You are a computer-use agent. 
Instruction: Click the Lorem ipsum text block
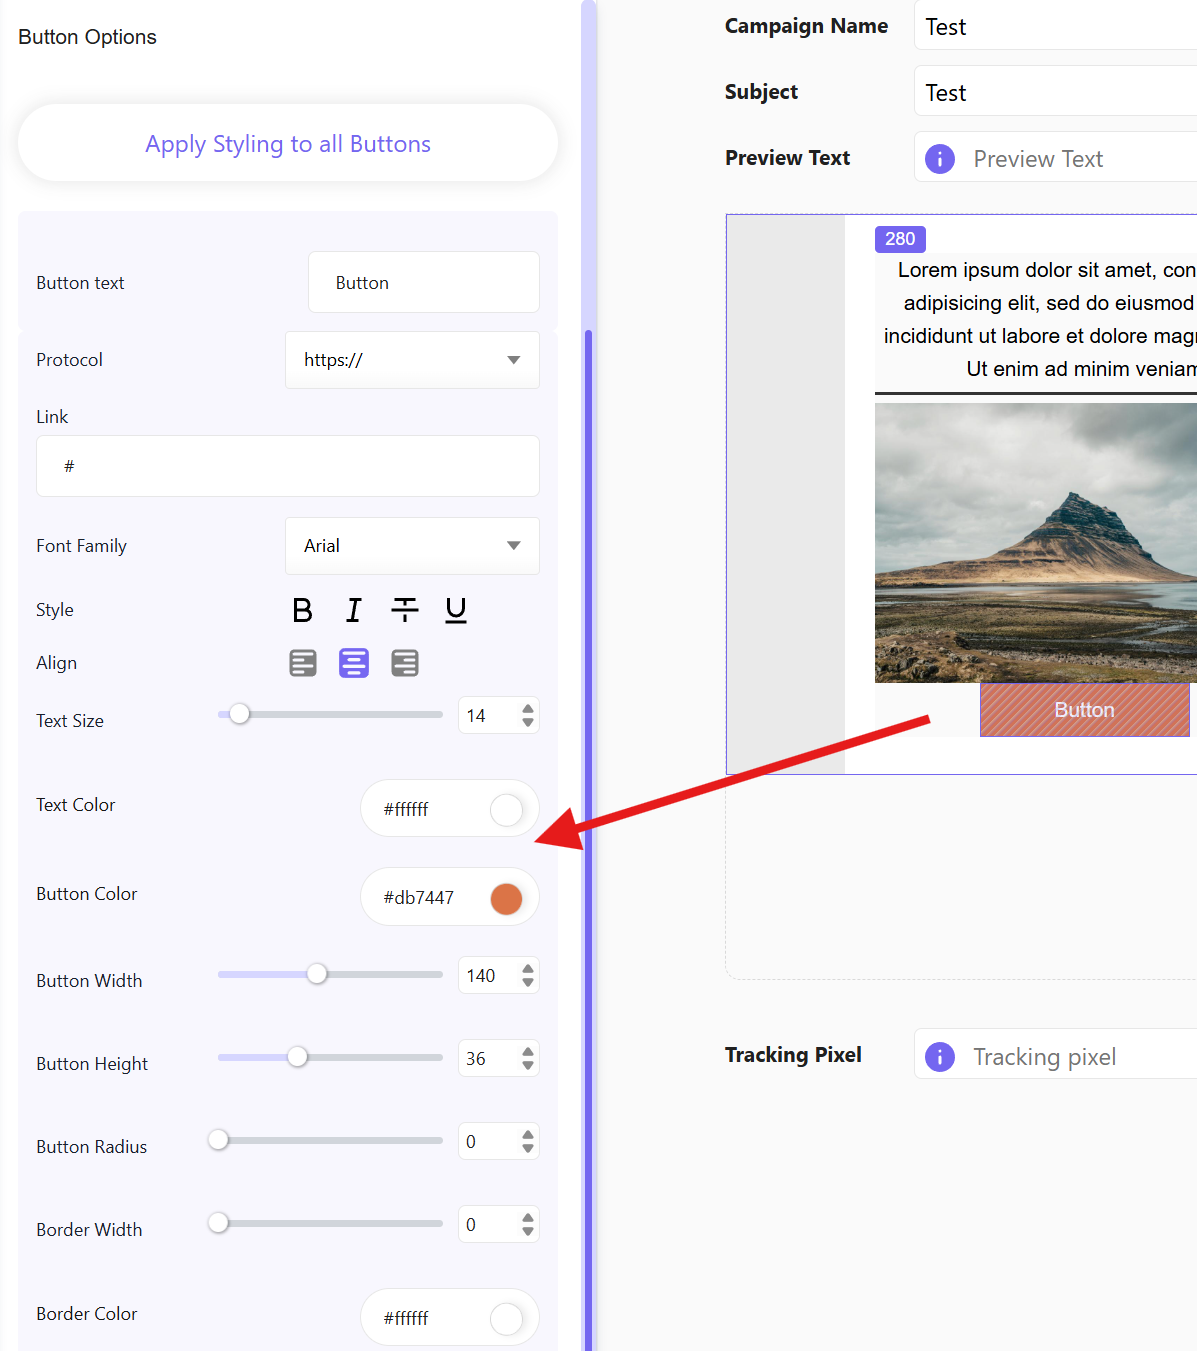pos(1036,319)
